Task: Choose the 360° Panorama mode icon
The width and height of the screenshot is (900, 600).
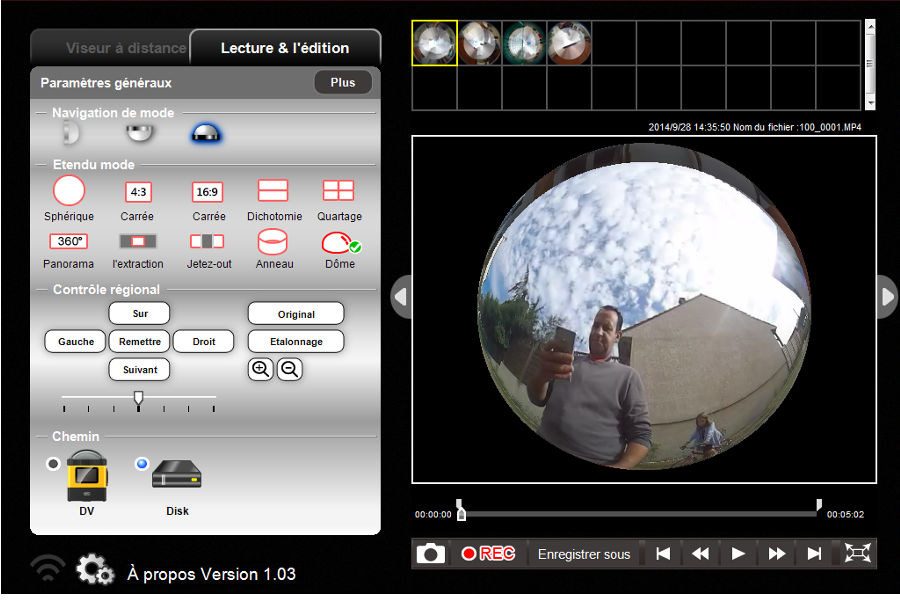Action: (x=68, y=241)
